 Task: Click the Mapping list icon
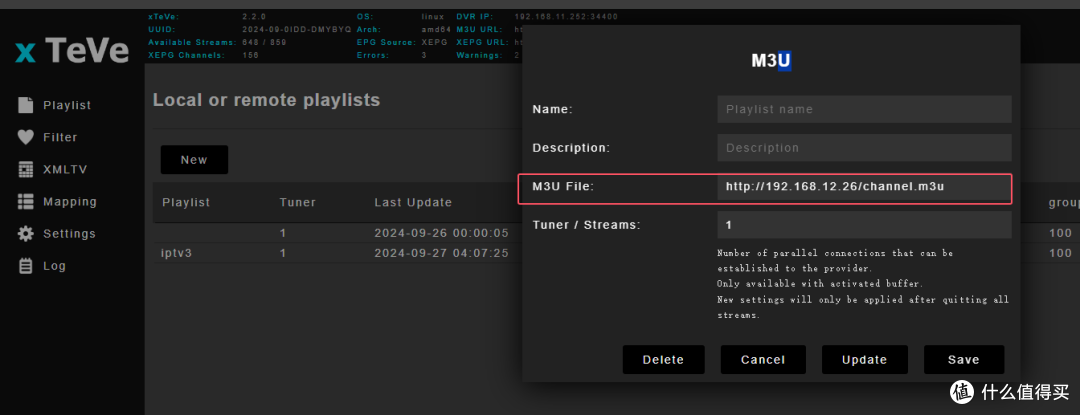click(x=25, y=202)
